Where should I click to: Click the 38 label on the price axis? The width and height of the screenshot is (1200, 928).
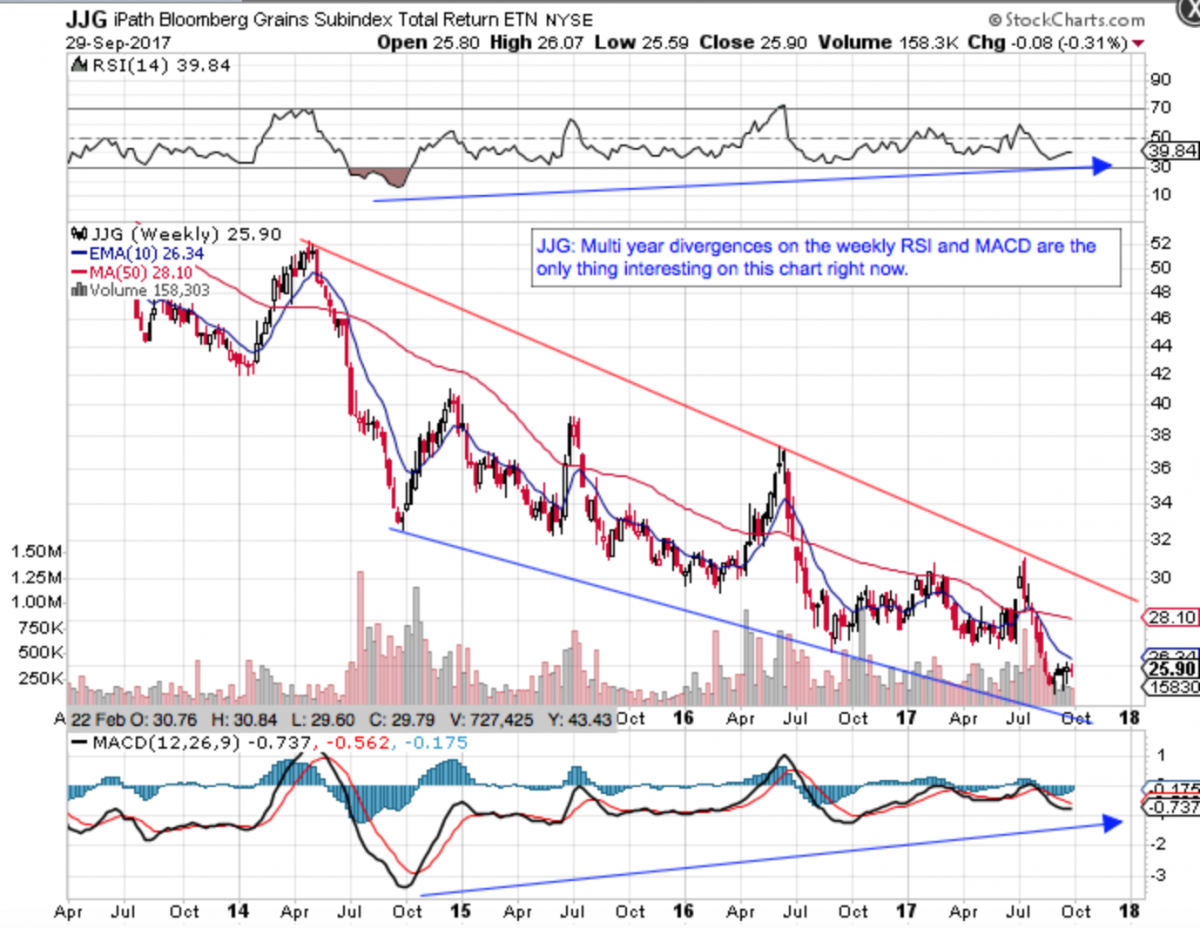pos(1160,435)
